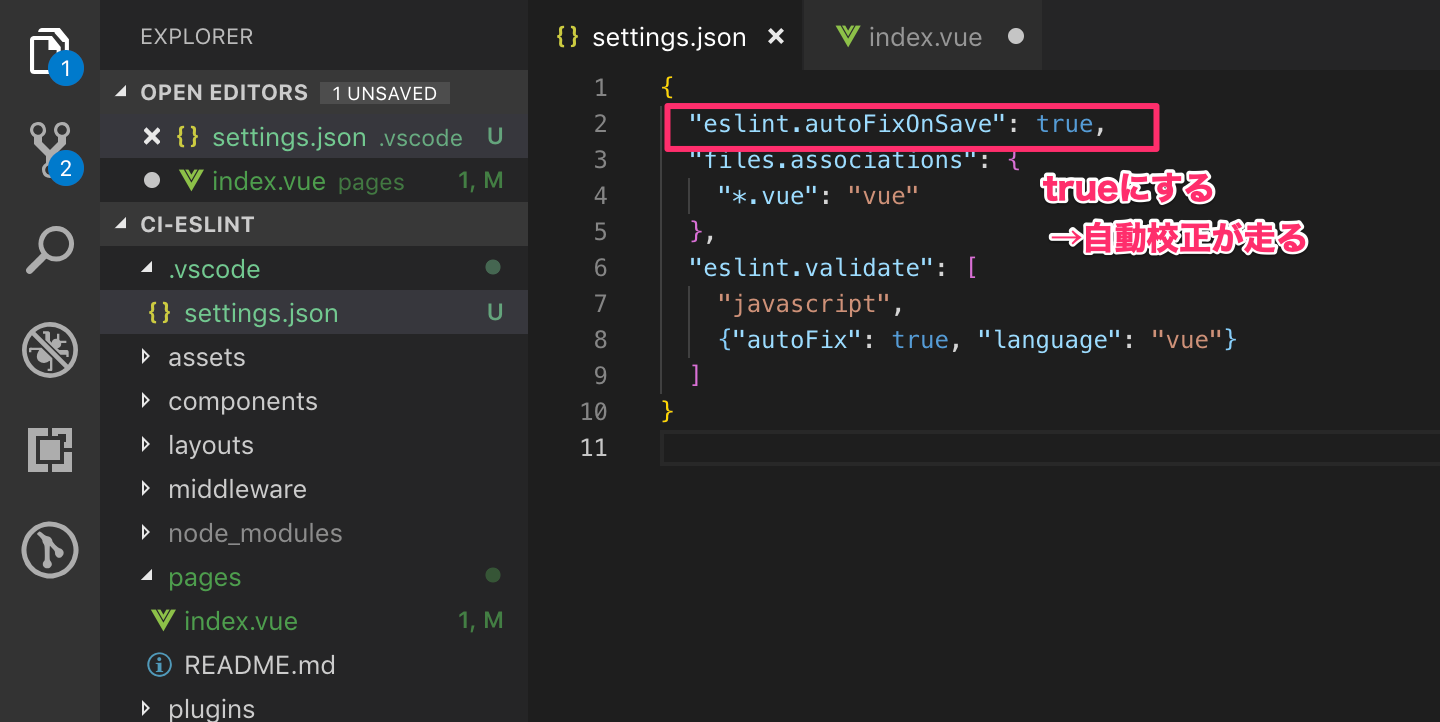Click unsaved dot on index.vue tab
This screenshot has height=722, width=1440.
point(1016,37)
